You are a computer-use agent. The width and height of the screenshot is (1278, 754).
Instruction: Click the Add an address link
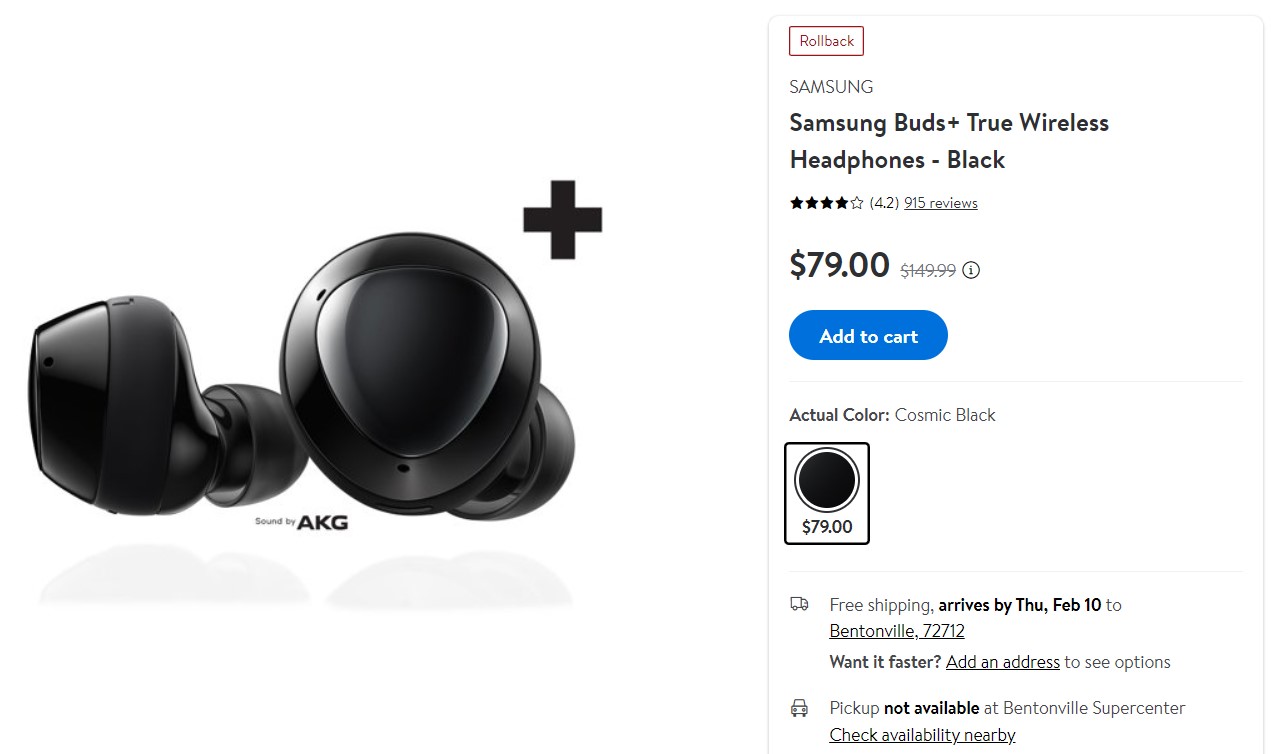click(x=1002, y=662)
